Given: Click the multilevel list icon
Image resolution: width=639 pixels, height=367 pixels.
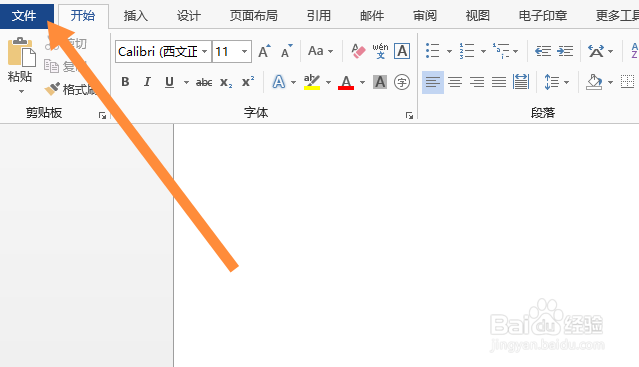Looking at the screenshot, I should [501, 51].
